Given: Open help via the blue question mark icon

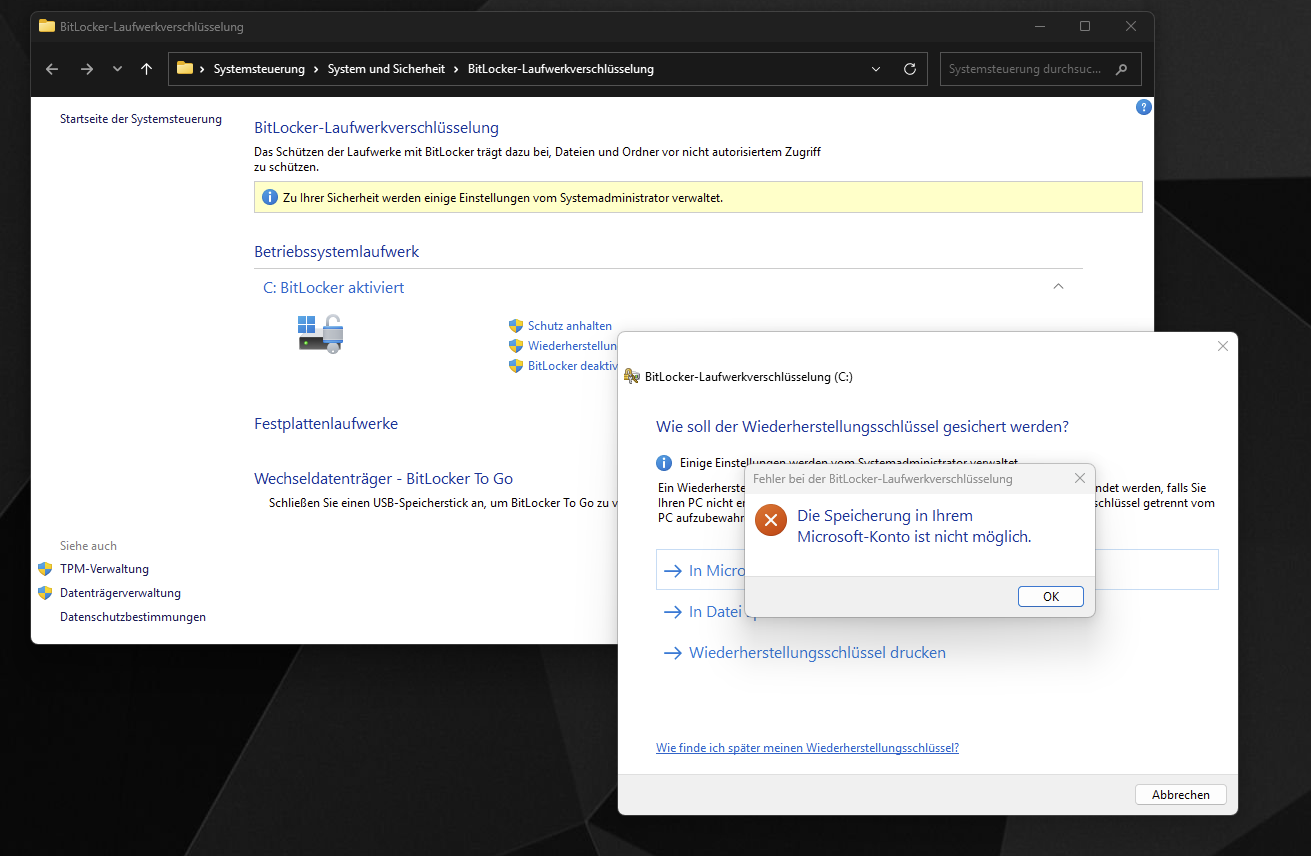Looking at the screenshot, I should (x=1144, y=107).
